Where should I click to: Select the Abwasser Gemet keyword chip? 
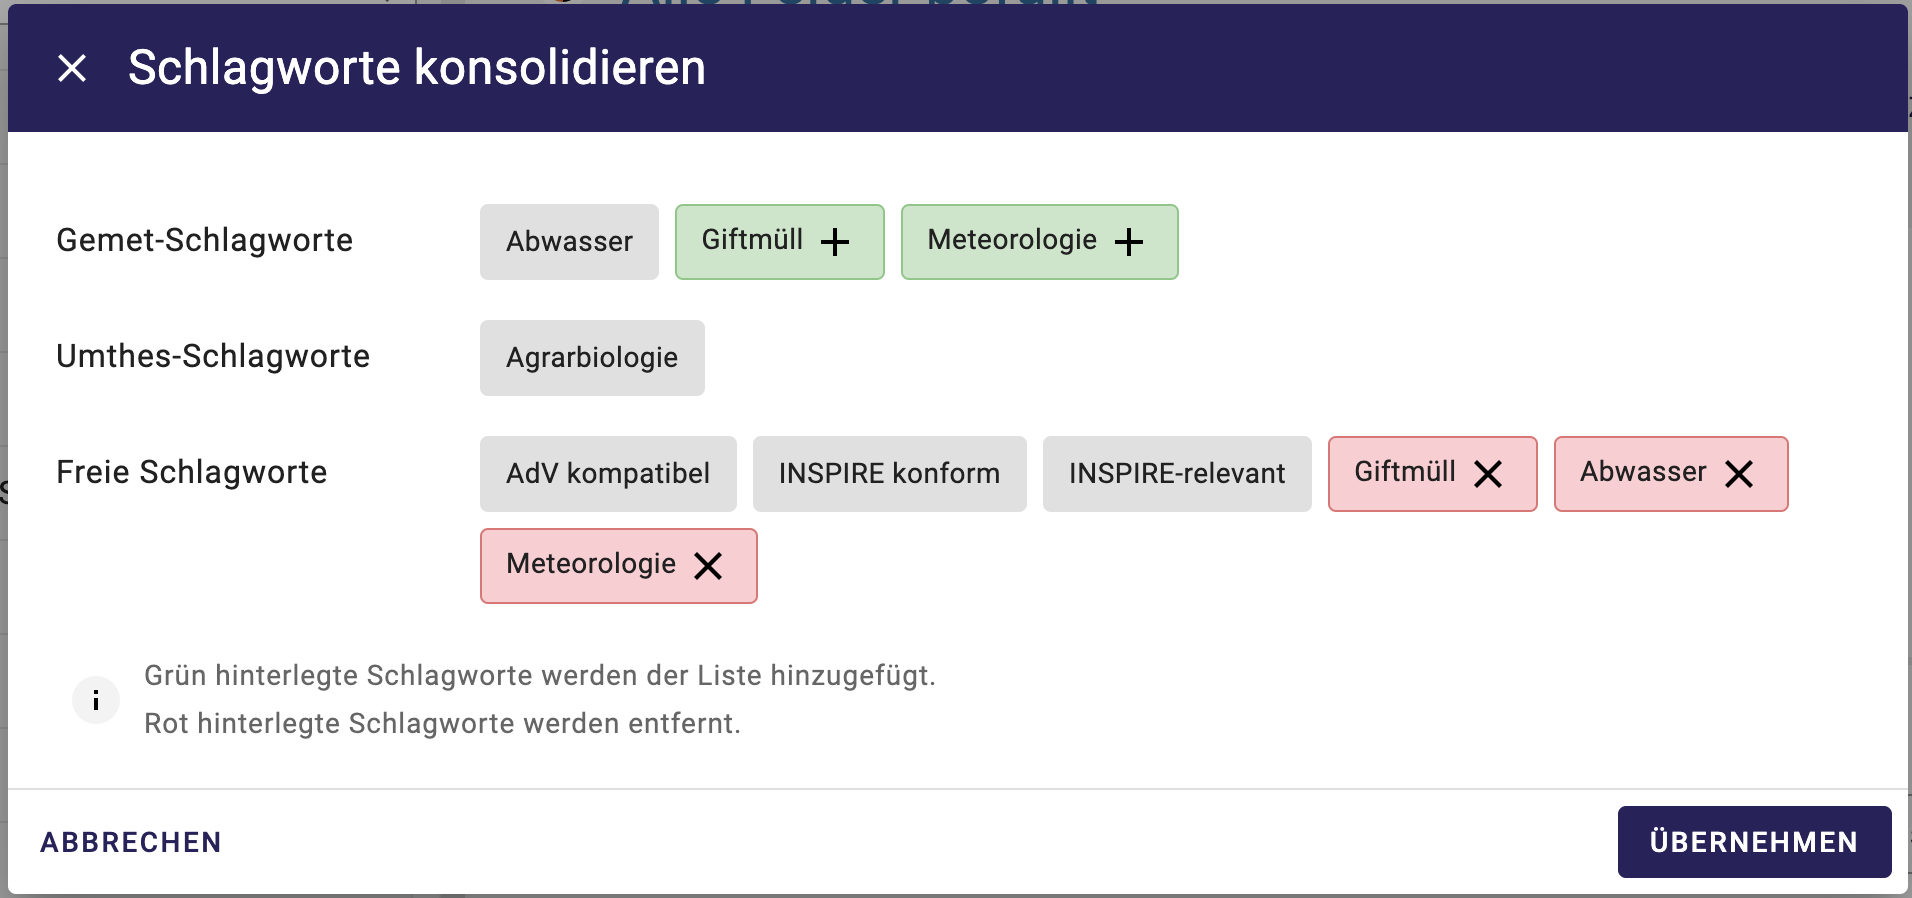569,242
